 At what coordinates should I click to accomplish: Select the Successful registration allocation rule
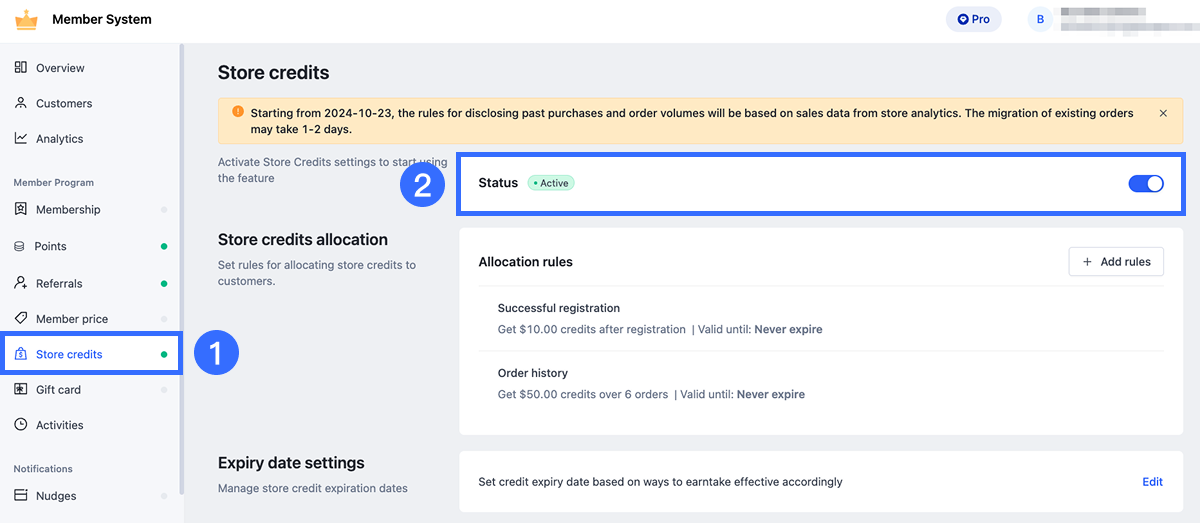coord(559,308)
